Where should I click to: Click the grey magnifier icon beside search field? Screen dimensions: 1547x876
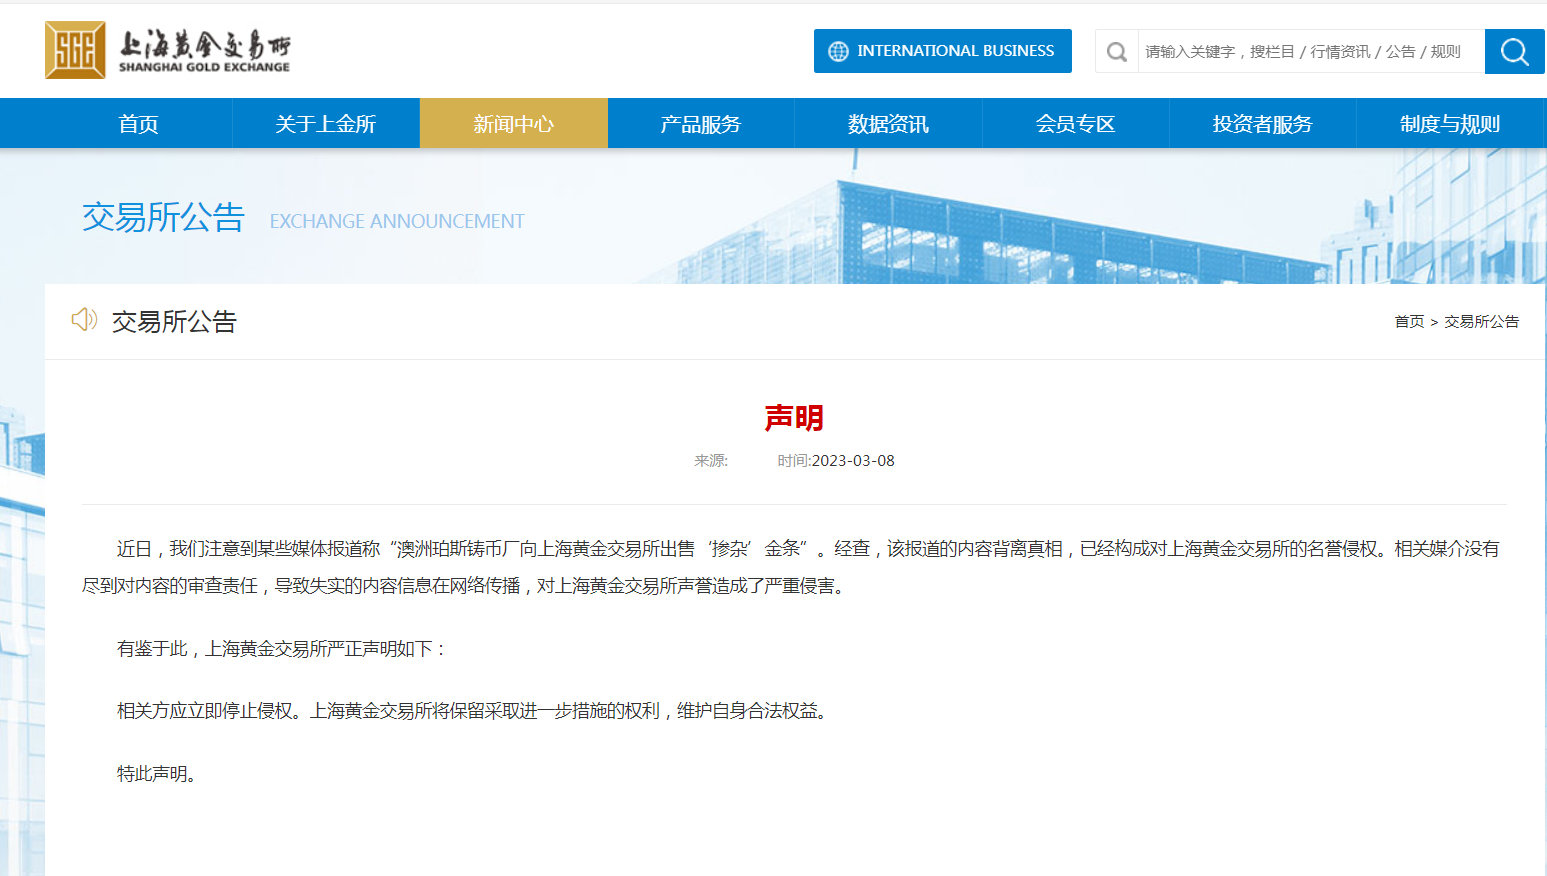pos(1117,52)
